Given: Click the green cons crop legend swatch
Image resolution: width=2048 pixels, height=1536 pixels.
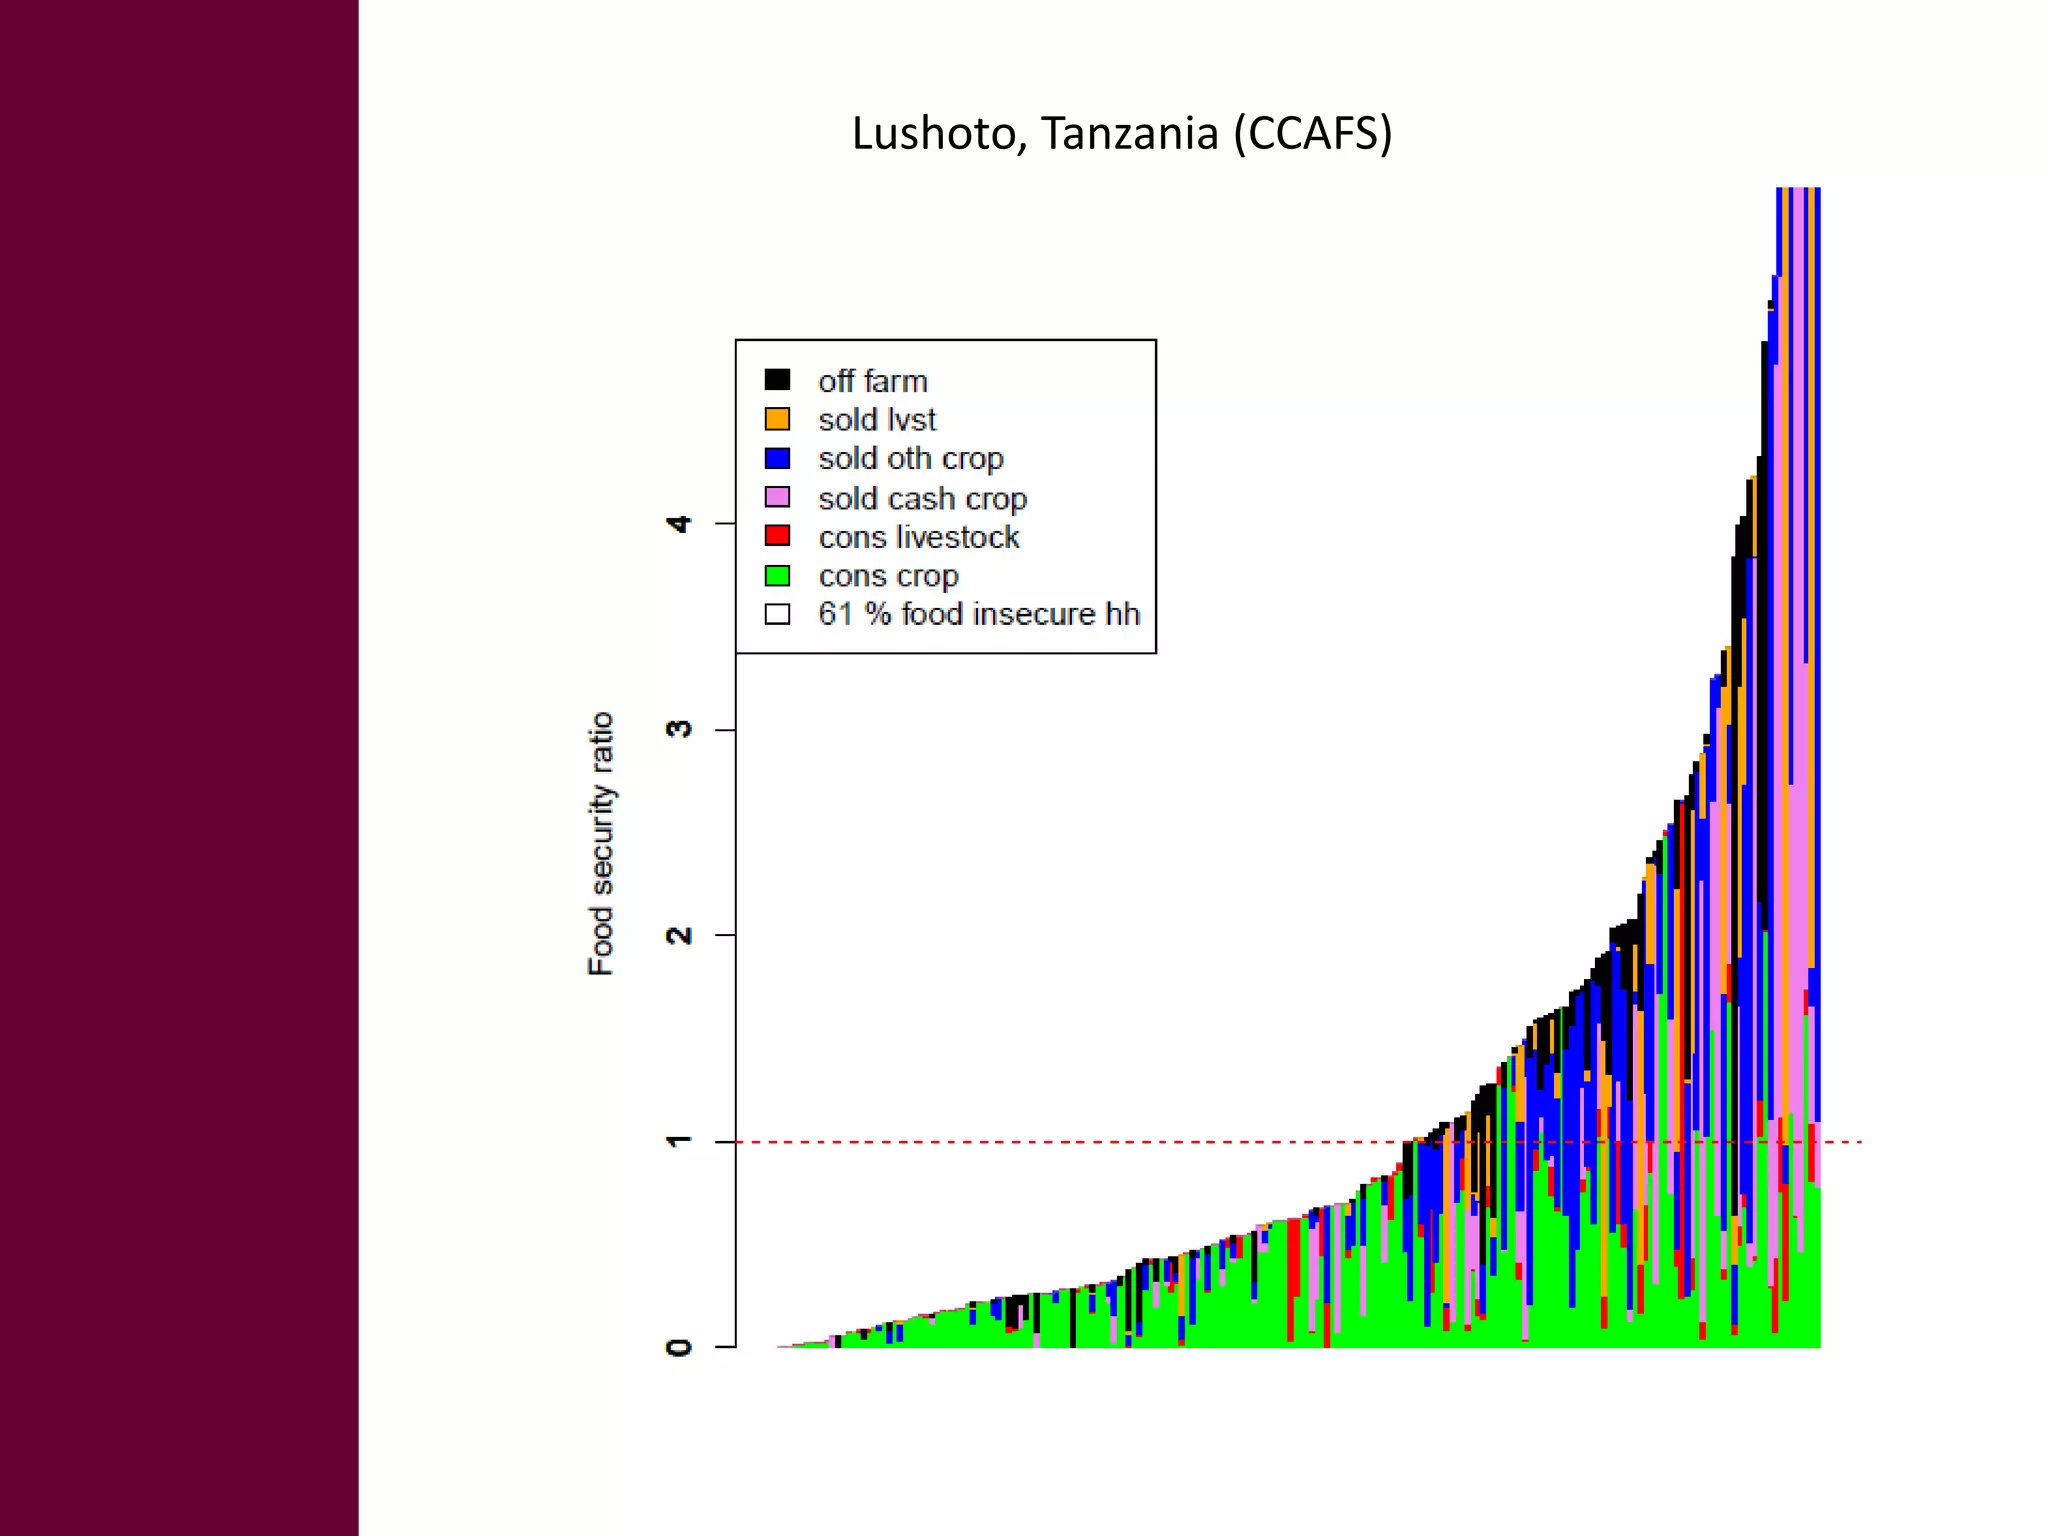Looking at the screenshot, I should 777,576.
